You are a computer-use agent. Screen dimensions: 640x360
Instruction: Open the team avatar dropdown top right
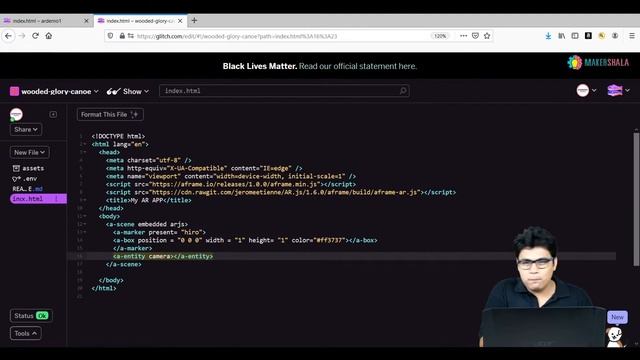point(618,90)
